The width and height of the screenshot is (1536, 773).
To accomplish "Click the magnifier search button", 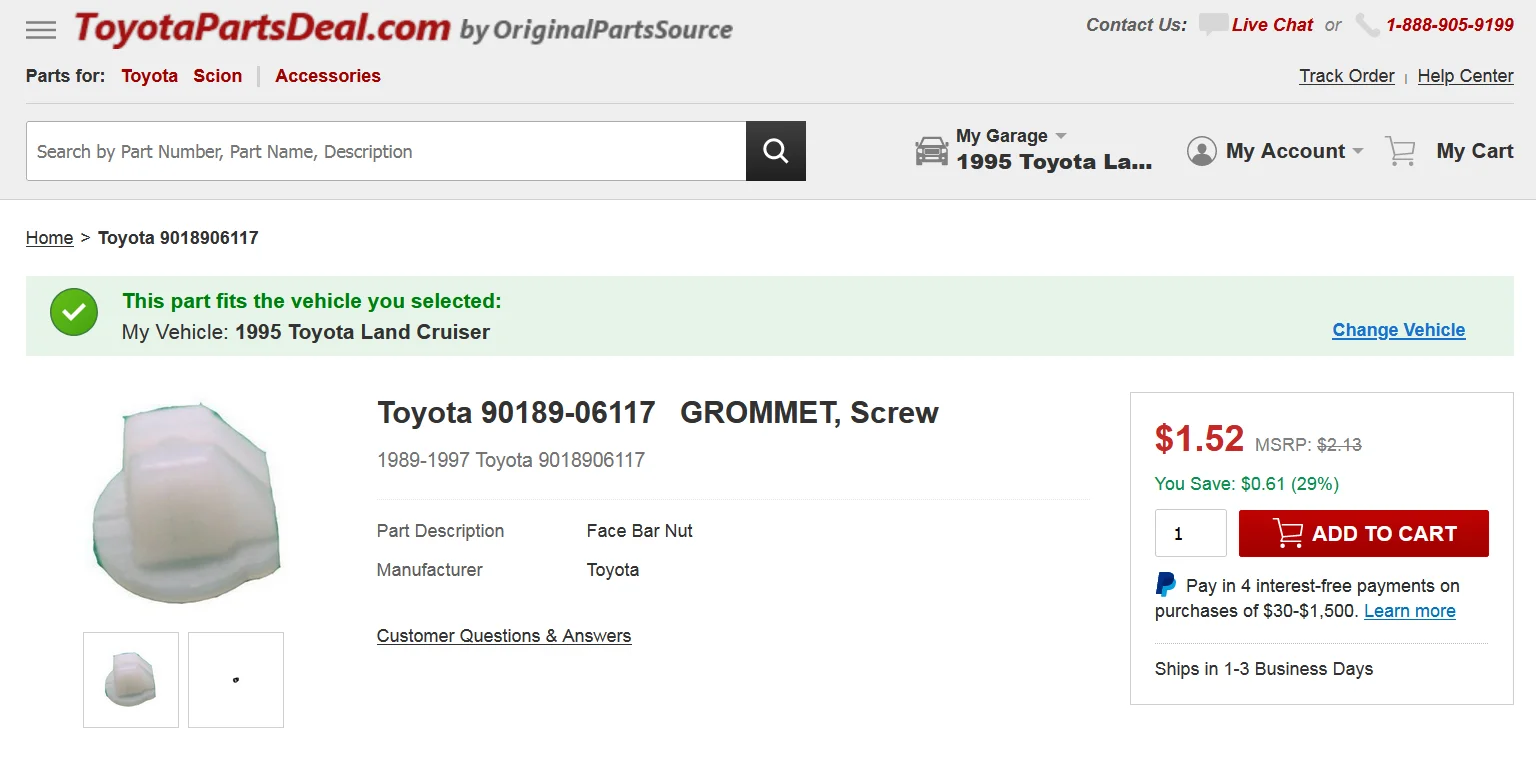I will [775, 151].
